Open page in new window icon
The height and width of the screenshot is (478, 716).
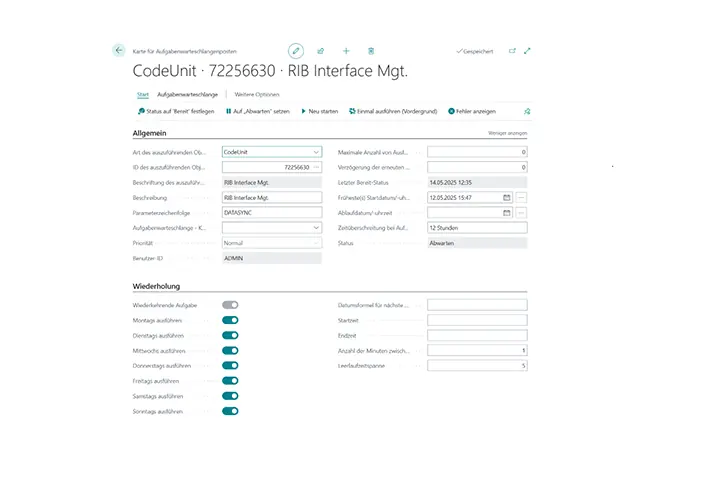512,51
